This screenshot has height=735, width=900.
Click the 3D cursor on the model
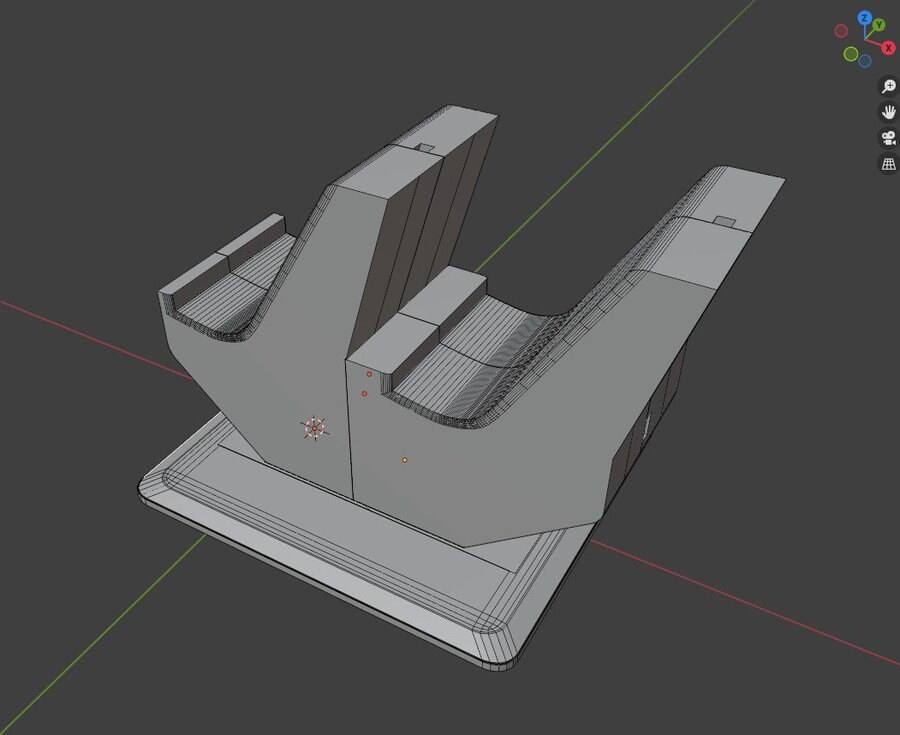pos(315,428)
